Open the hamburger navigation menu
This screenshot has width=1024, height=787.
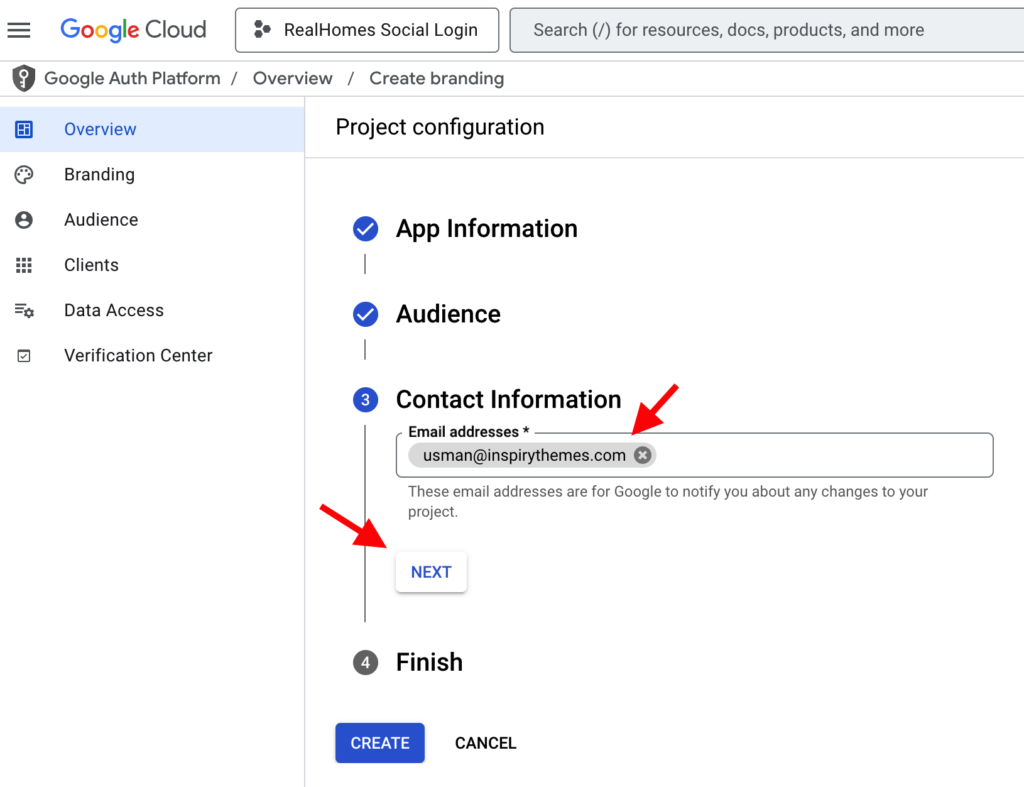pyautogui.click(x=19, y=30)
